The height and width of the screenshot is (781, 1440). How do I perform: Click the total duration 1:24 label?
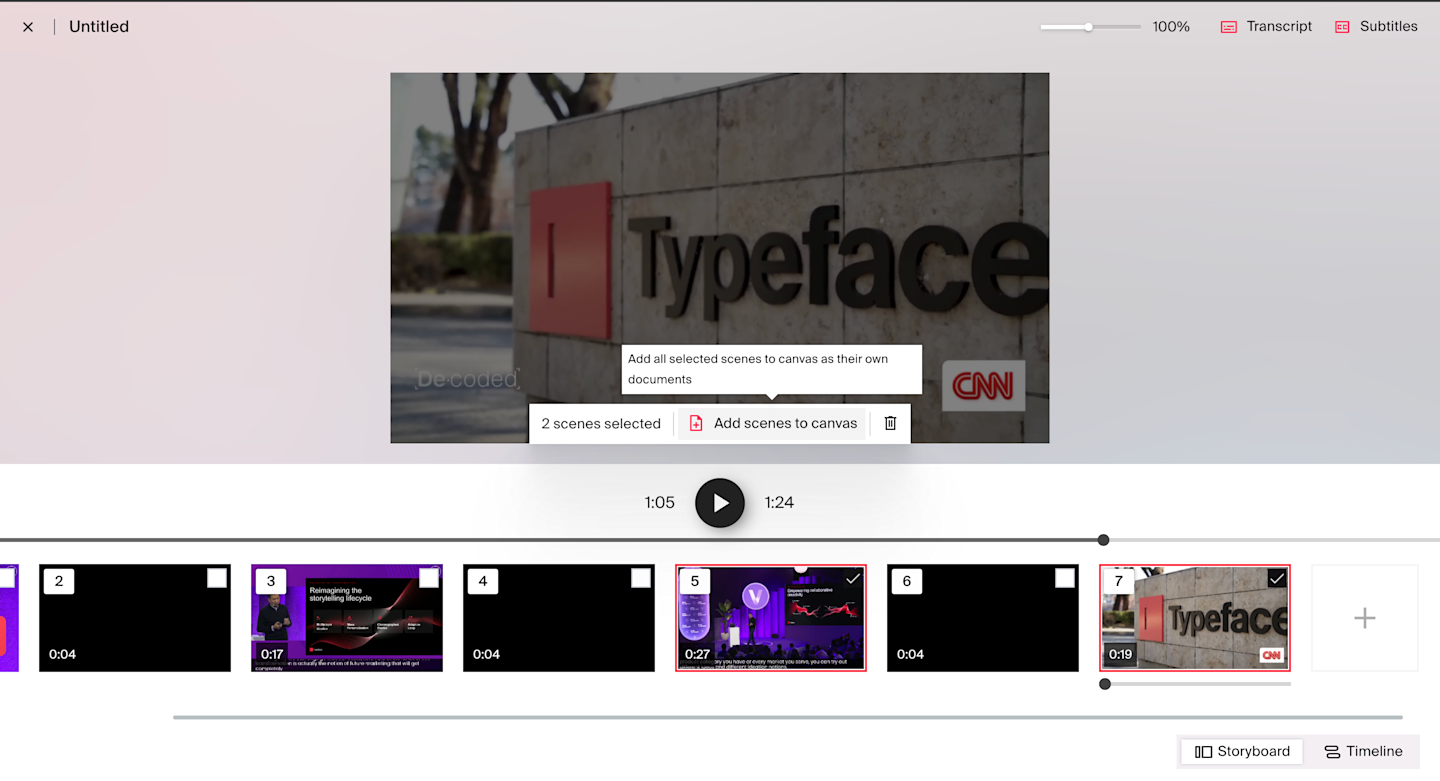(779, 503)
